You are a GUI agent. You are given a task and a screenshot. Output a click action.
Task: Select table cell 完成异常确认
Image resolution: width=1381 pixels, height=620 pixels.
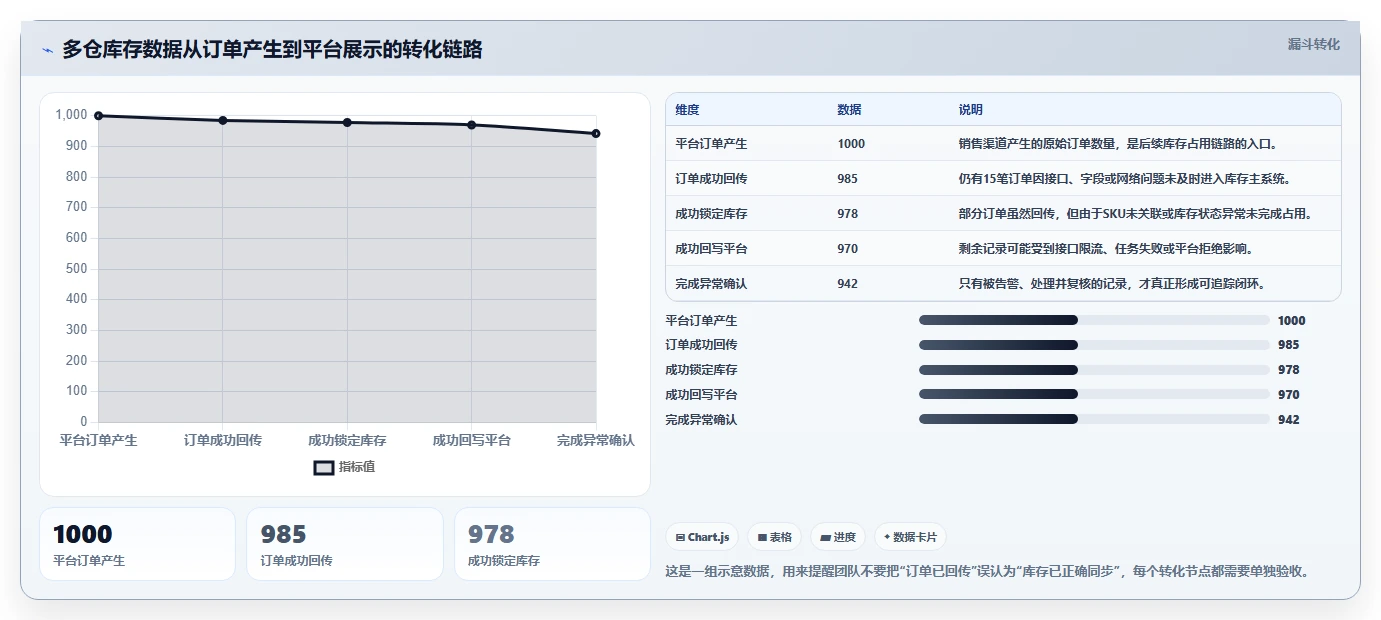(711, 284)
